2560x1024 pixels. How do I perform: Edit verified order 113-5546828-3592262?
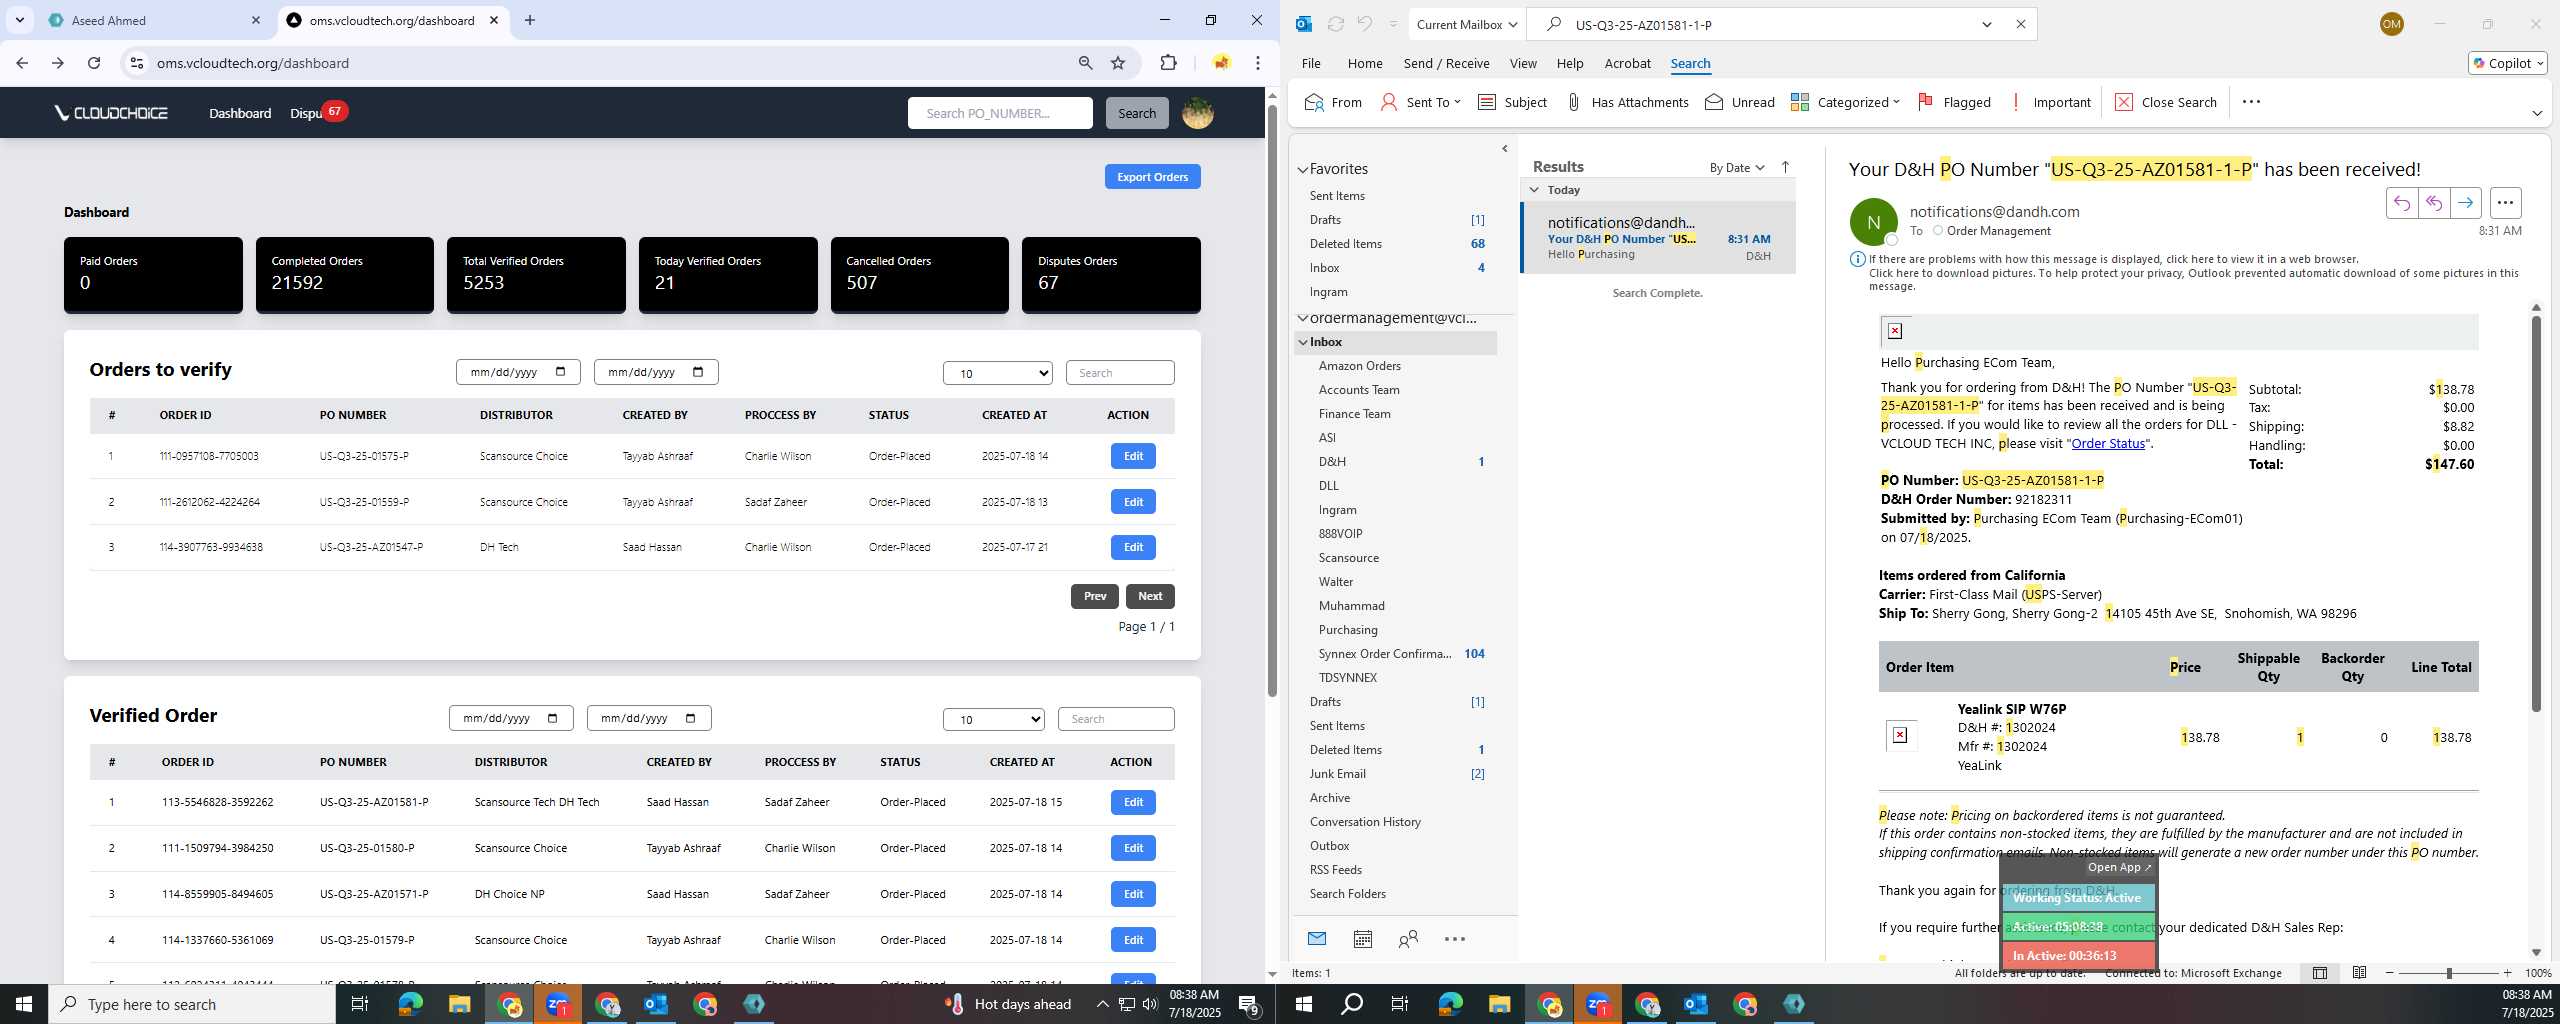1133,802
